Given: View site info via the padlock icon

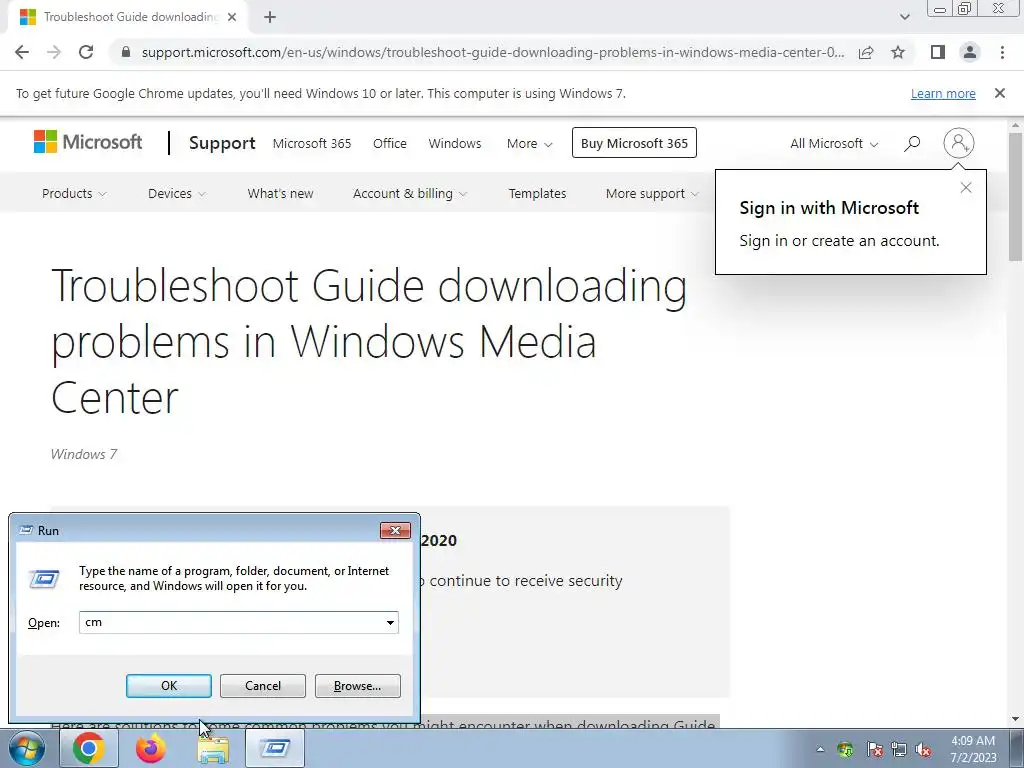Looking at the screenshot, I should (x=126, y=52).
